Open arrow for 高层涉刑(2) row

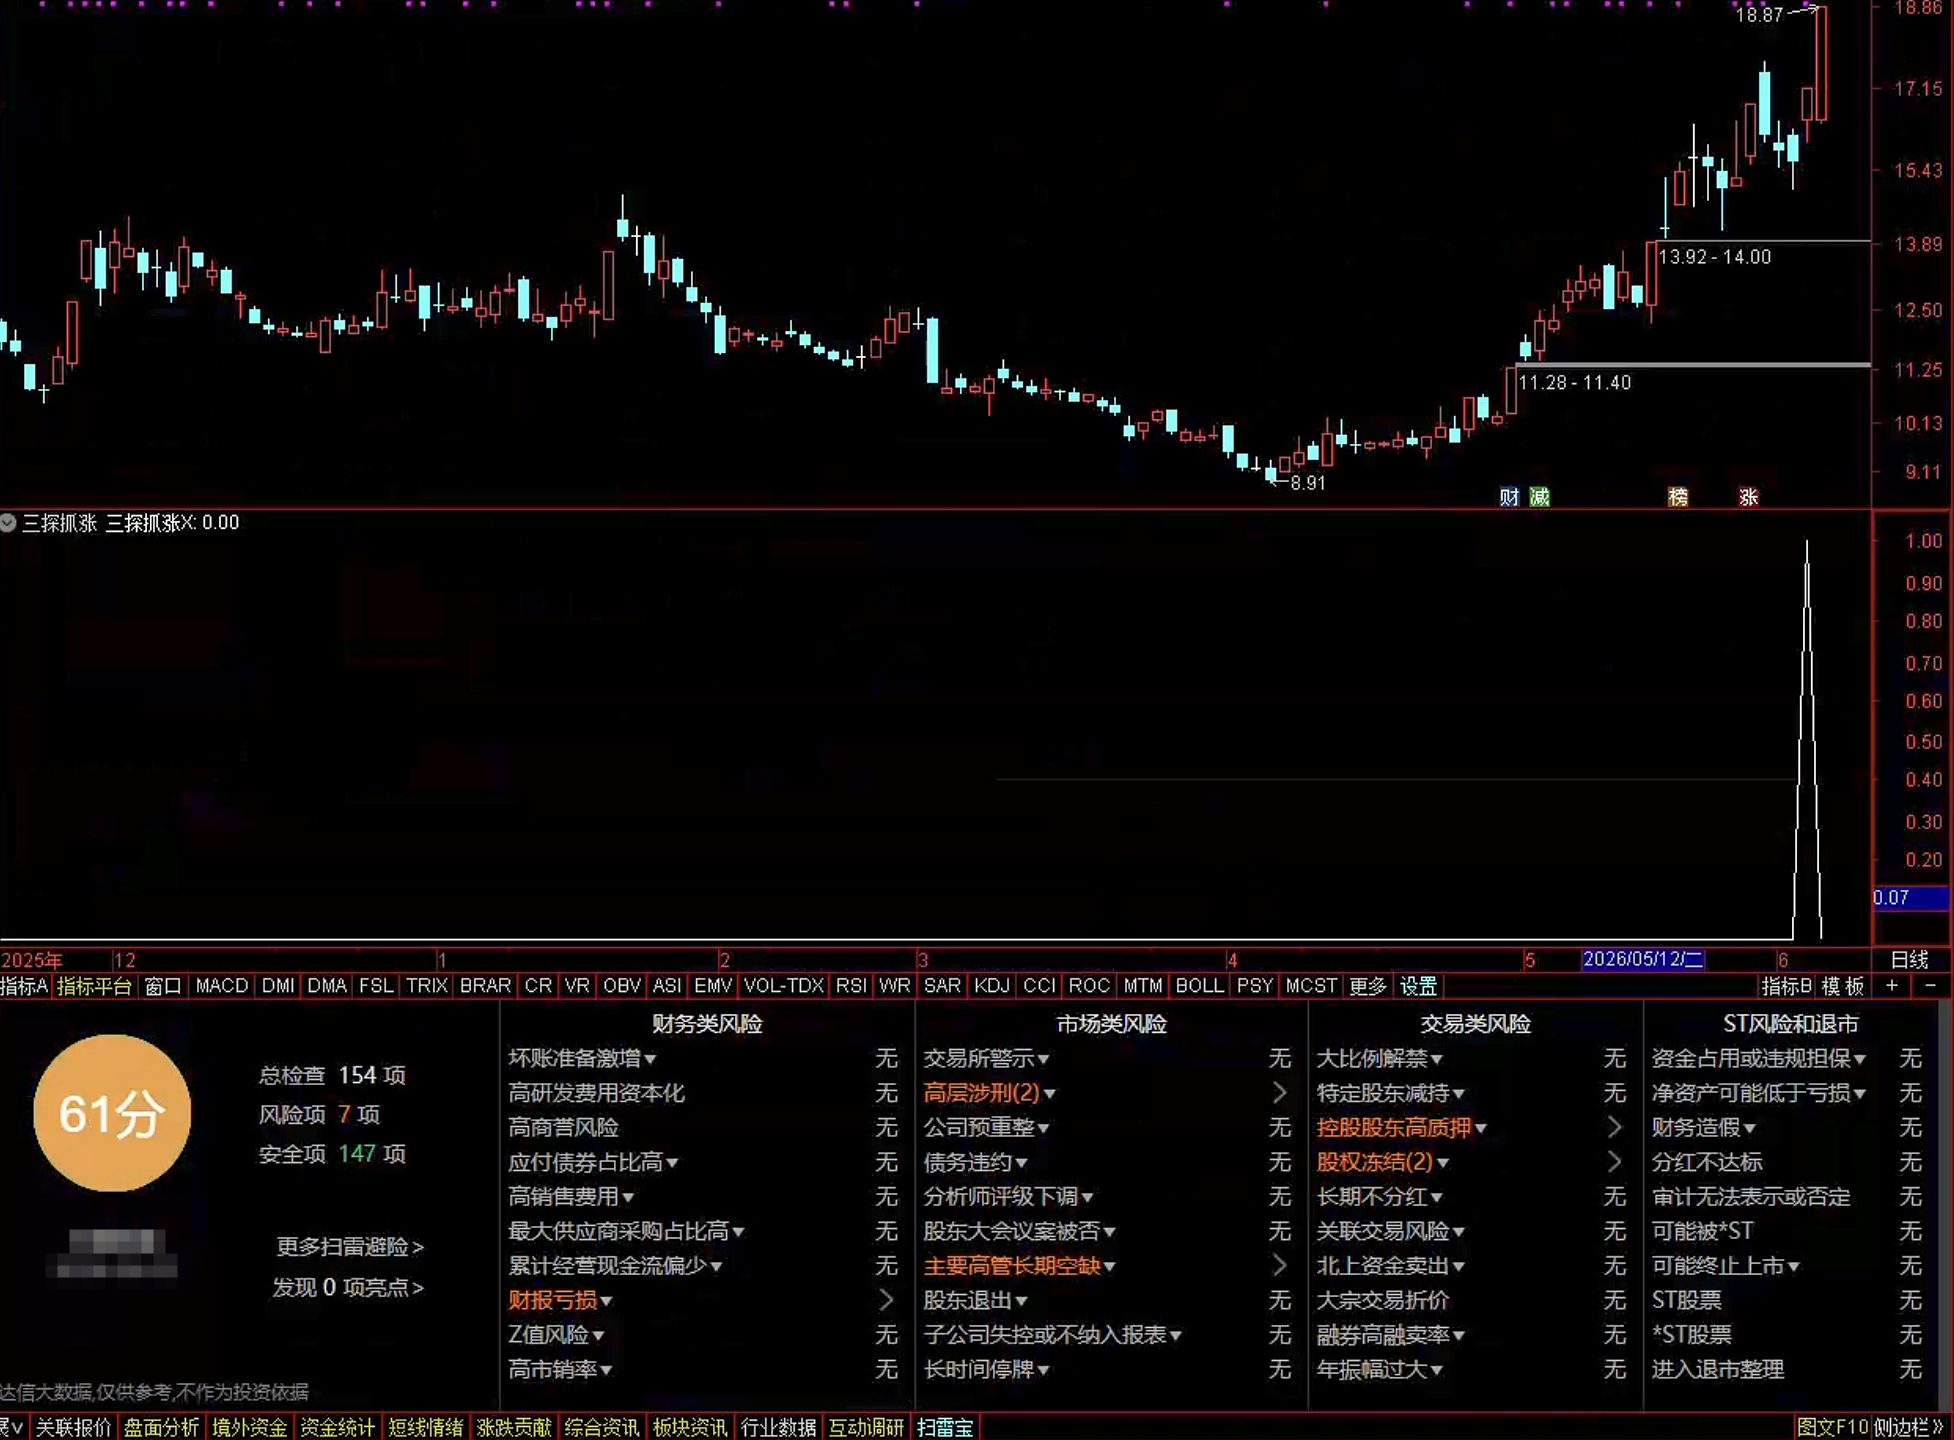1279,1093
